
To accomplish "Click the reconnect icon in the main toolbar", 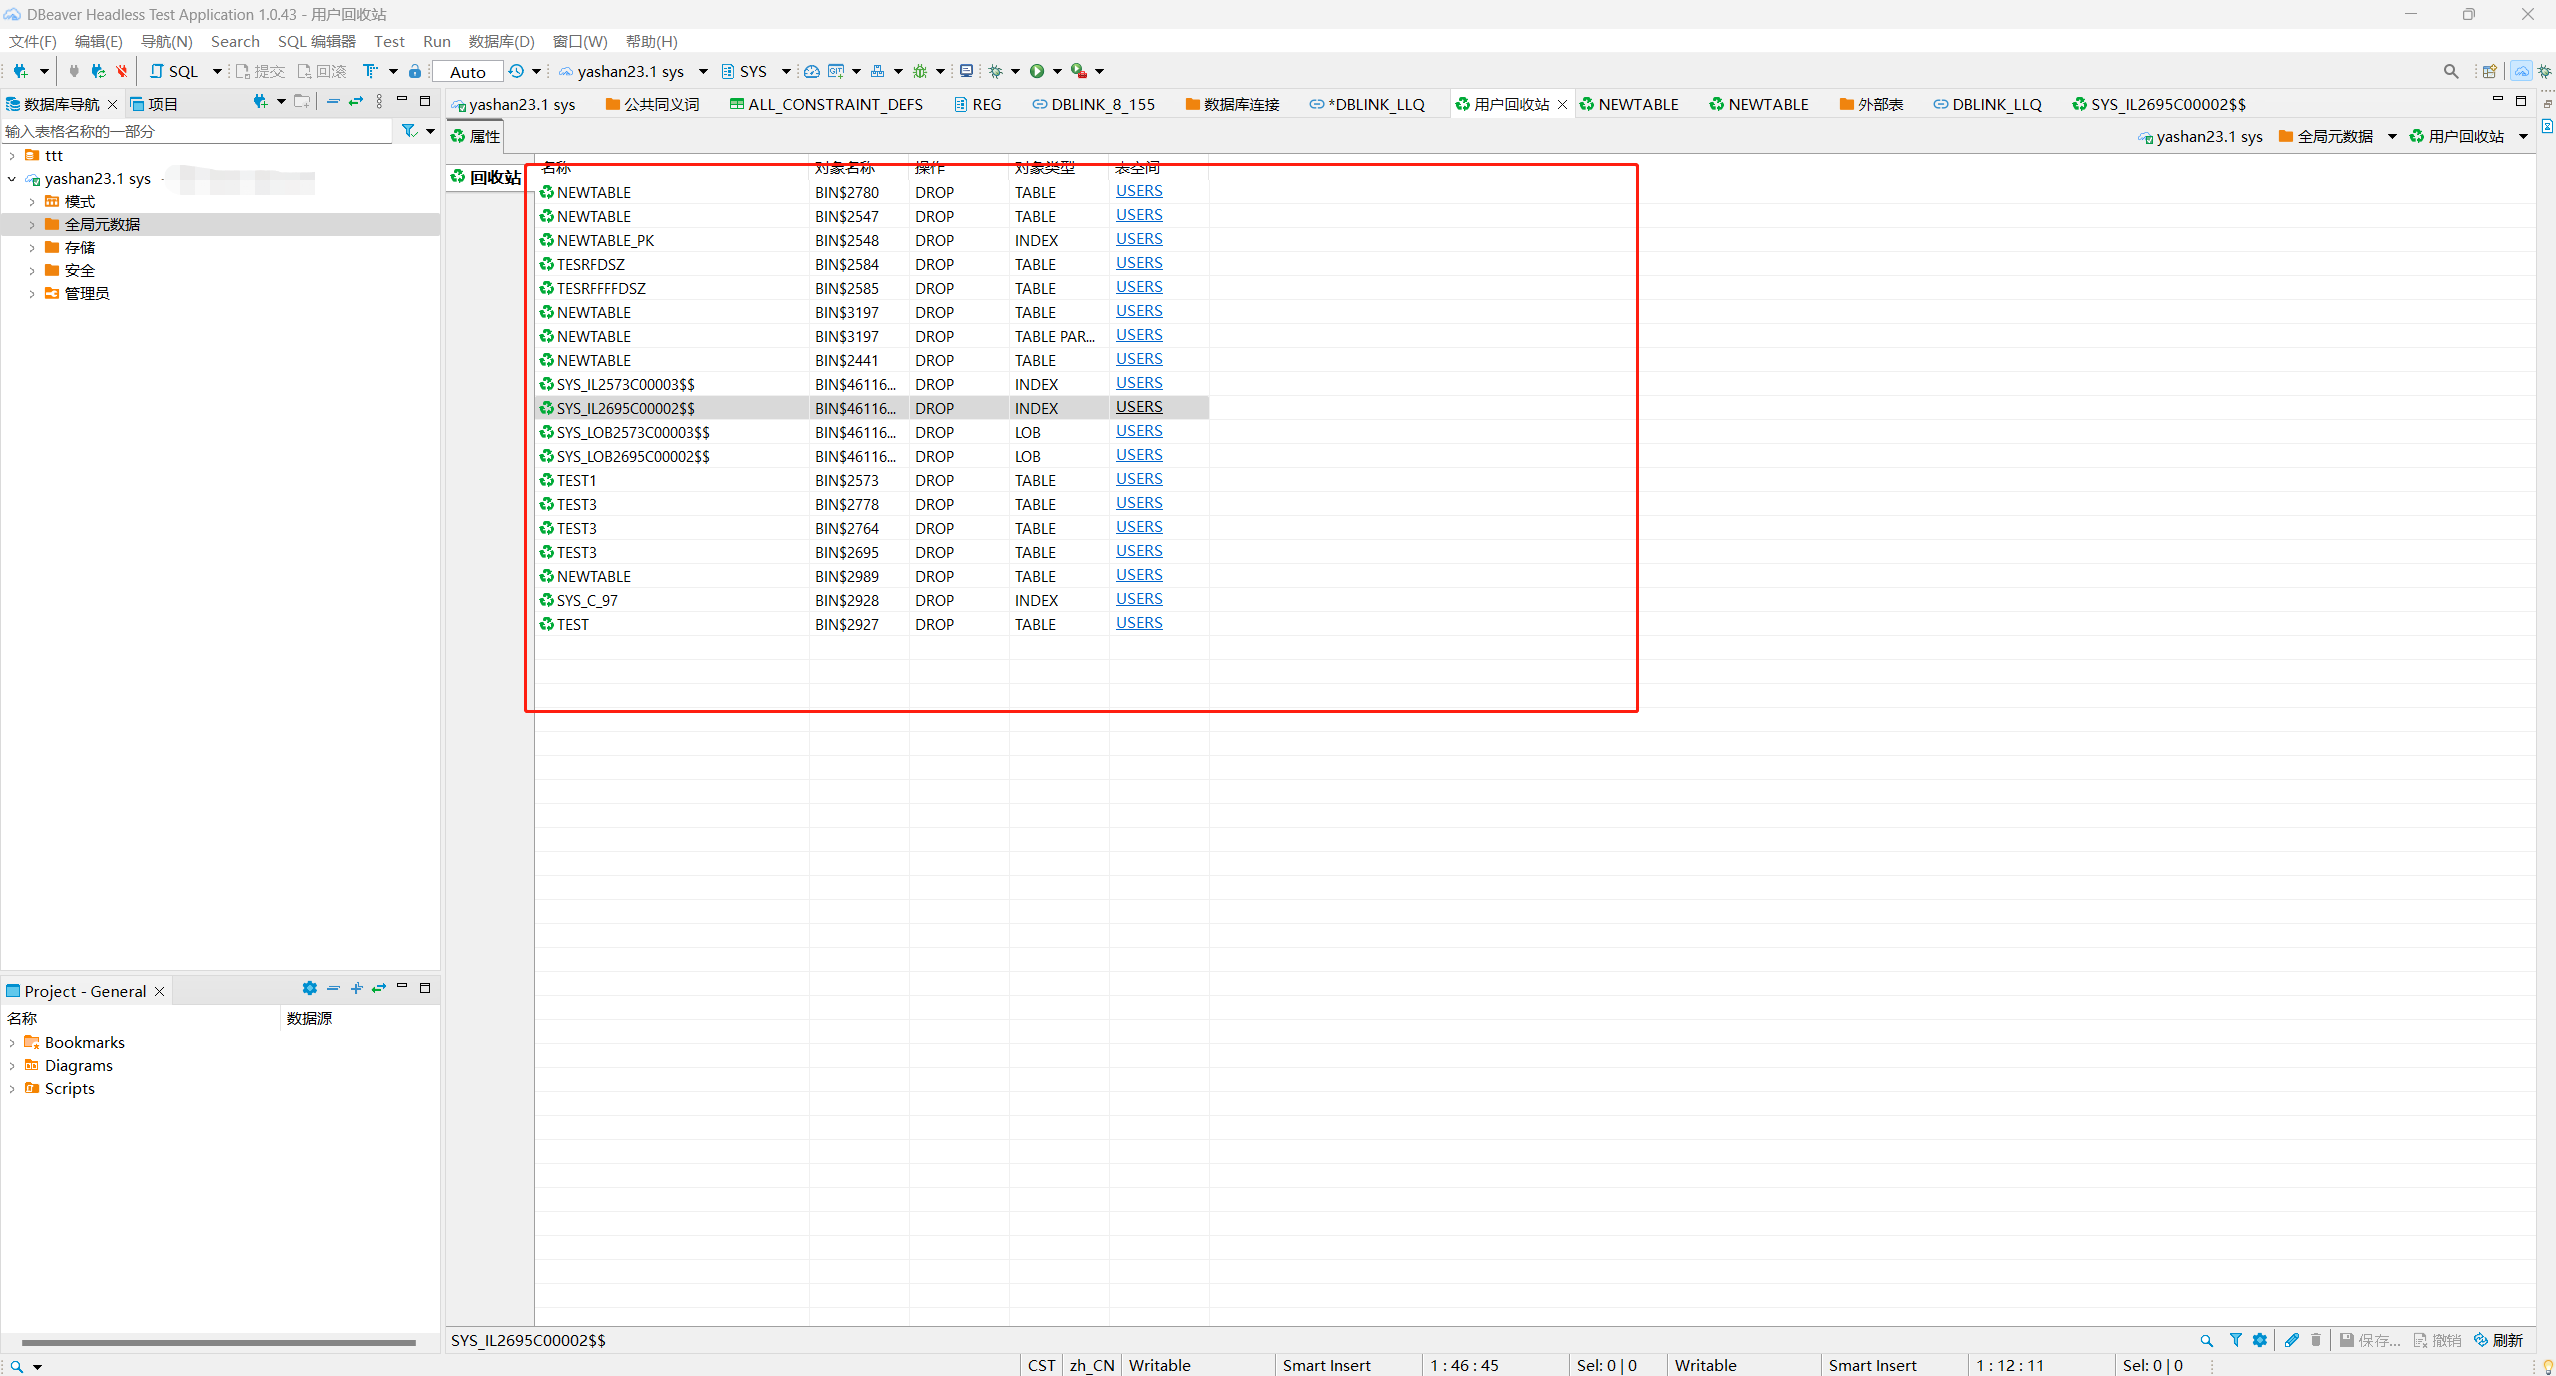I will (x=98, y=71).
